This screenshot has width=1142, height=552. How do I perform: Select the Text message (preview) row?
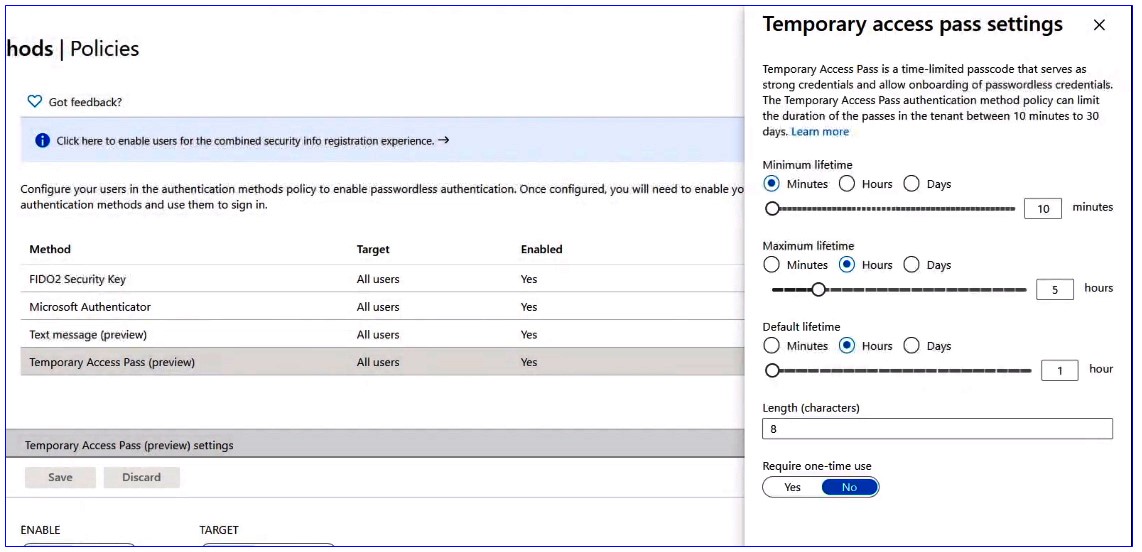coord(382,334)
